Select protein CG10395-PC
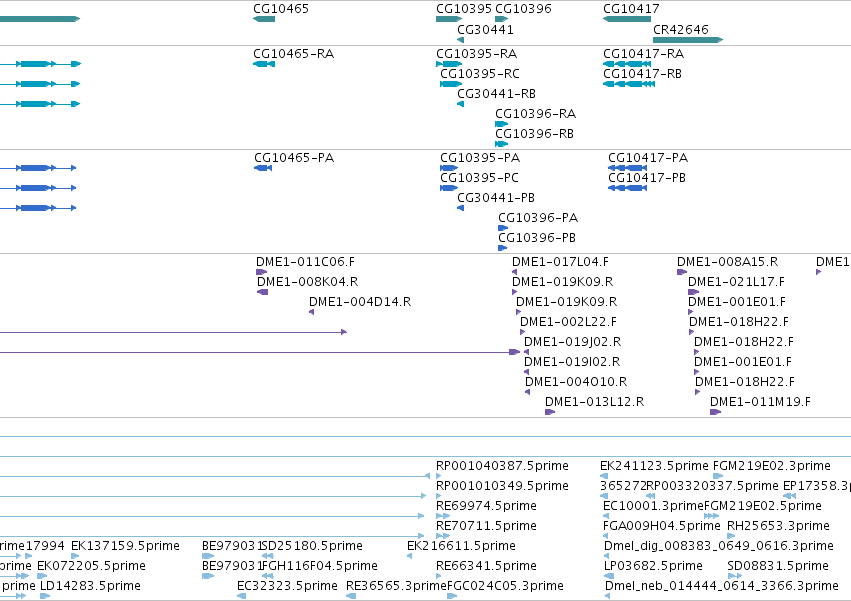Screen dimensions: 851x601 pyautogui.click(x=479, y=178)
